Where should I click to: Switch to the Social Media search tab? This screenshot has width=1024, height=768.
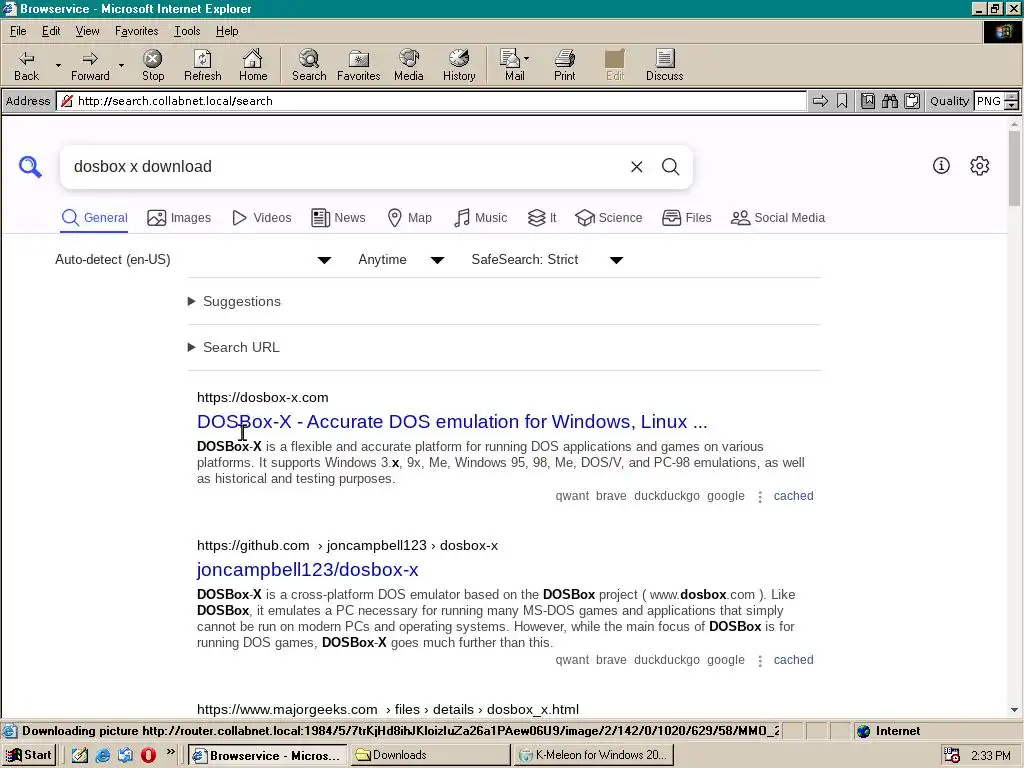[777, 217]
